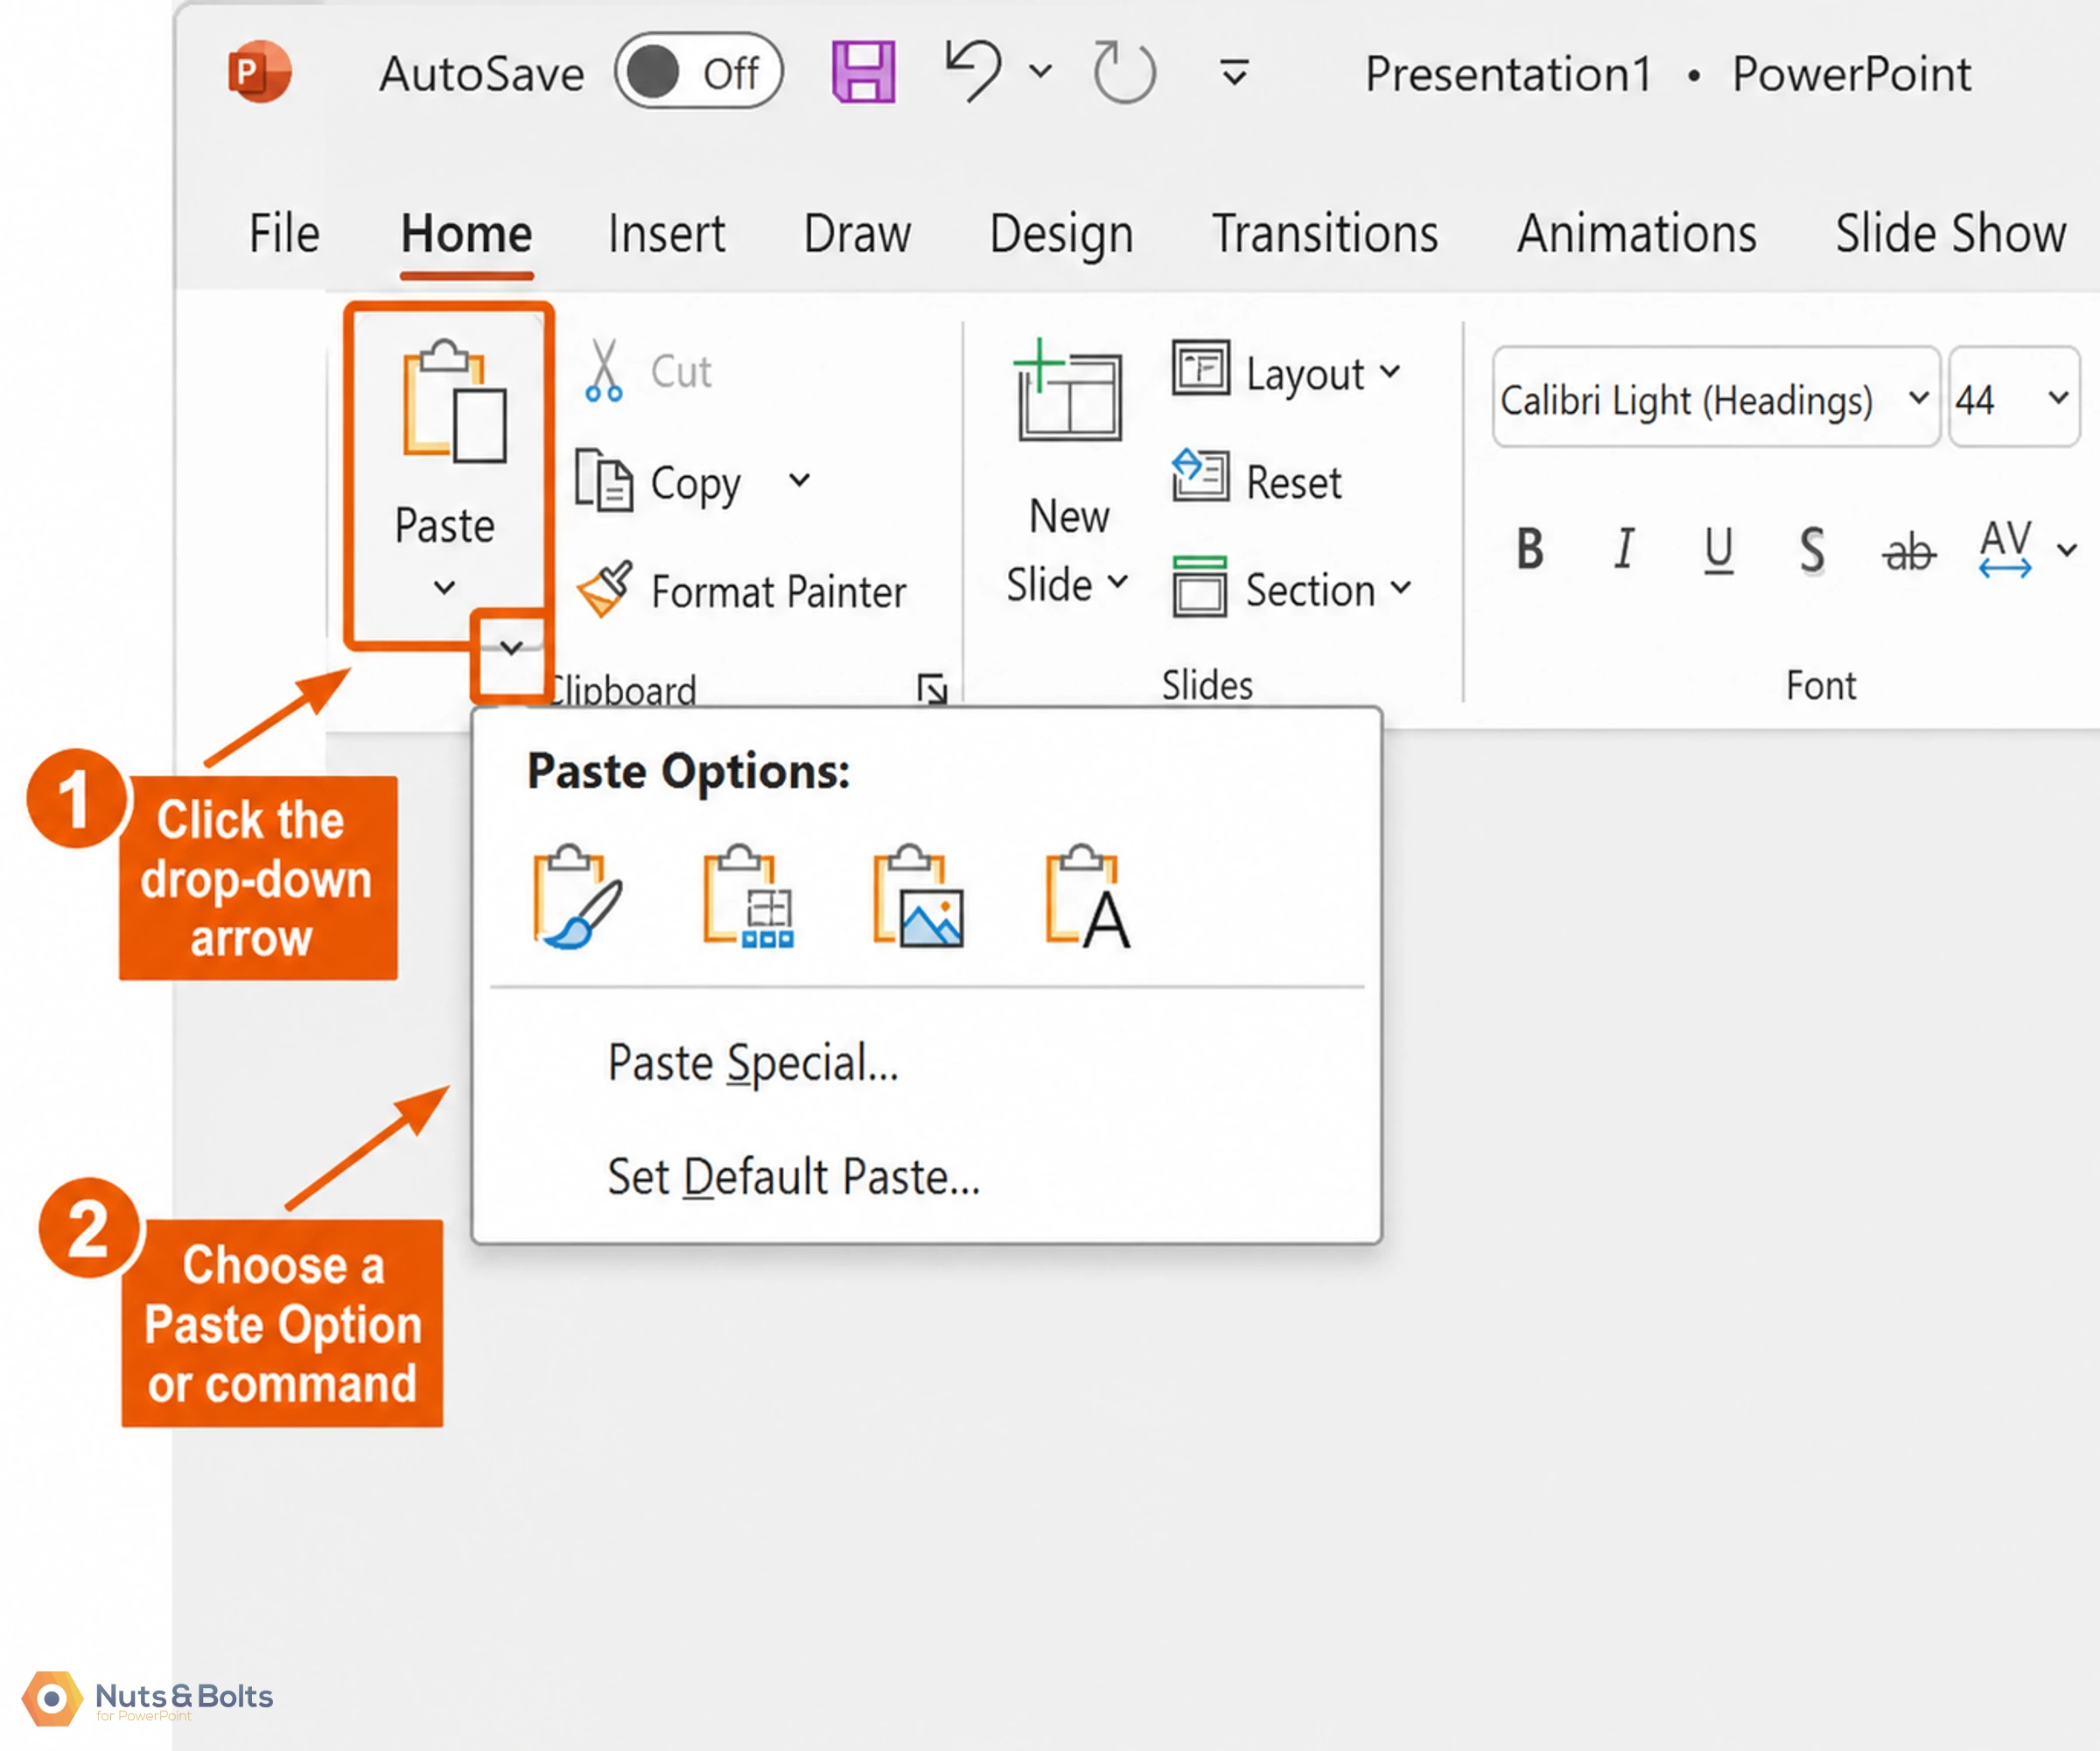Click the Copy button
The width and height of the screenshot is (2100, 1751).
pyautogui.click(x=659, y=483)
